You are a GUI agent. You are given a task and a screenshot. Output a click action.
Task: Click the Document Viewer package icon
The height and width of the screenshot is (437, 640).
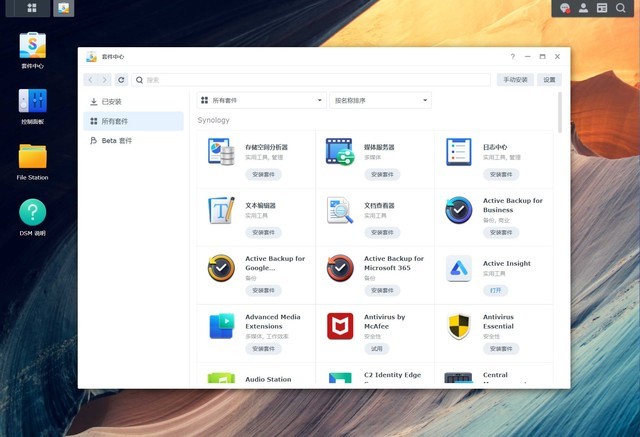point(340,210)
